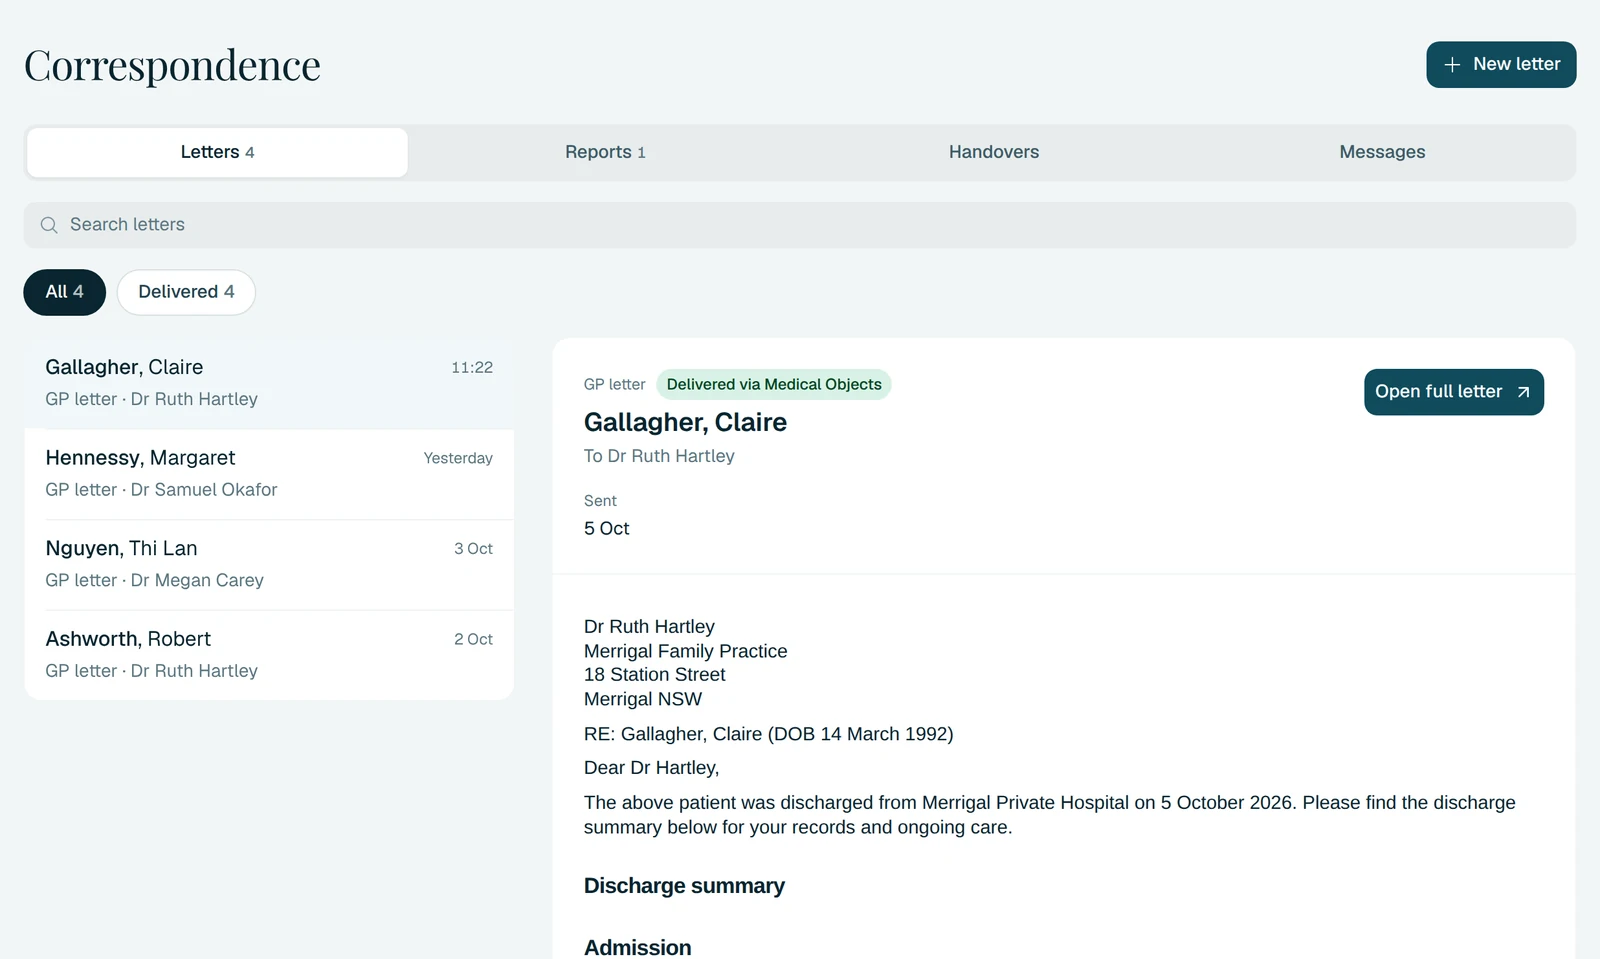The height and width of the screenshot is (959, 1600).
Task: Click the Discharge summary heading
Action: coord(684,886)
